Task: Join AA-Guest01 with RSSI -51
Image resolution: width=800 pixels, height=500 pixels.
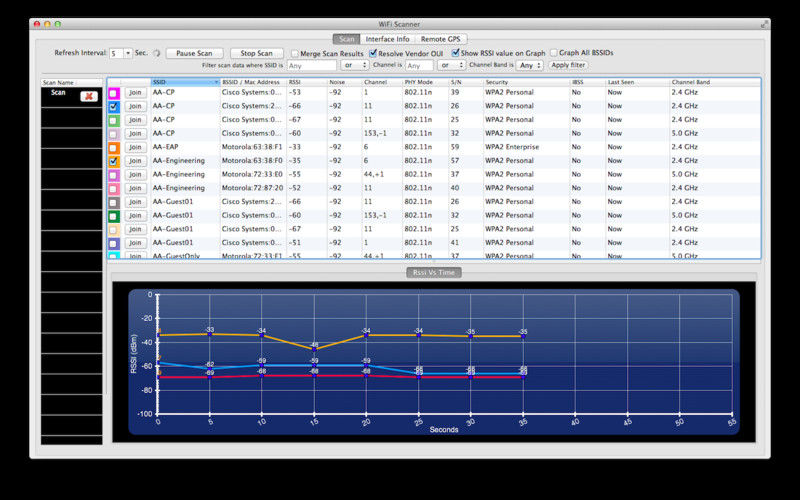Action: point(135,243)
